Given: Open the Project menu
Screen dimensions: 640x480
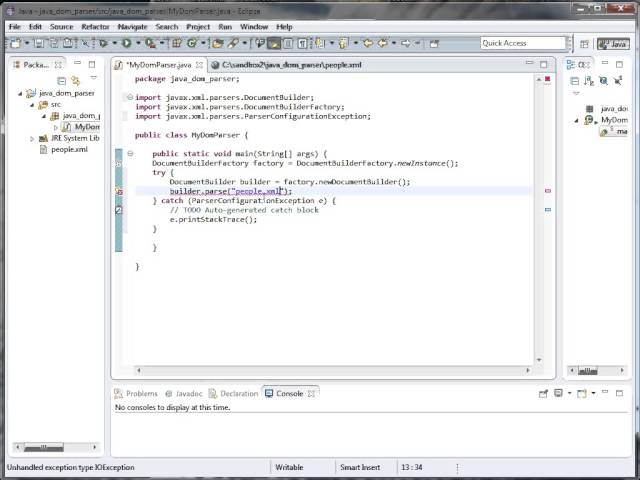Looking at the screenshot, I should 198,27.
